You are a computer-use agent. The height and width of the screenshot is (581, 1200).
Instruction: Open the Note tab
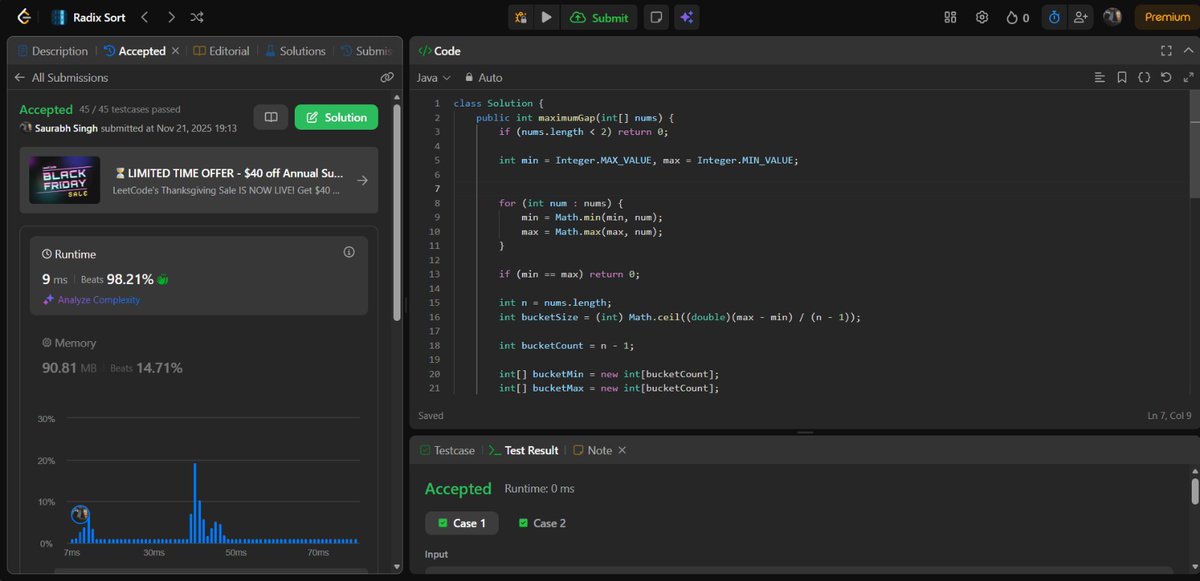point(592,451)
